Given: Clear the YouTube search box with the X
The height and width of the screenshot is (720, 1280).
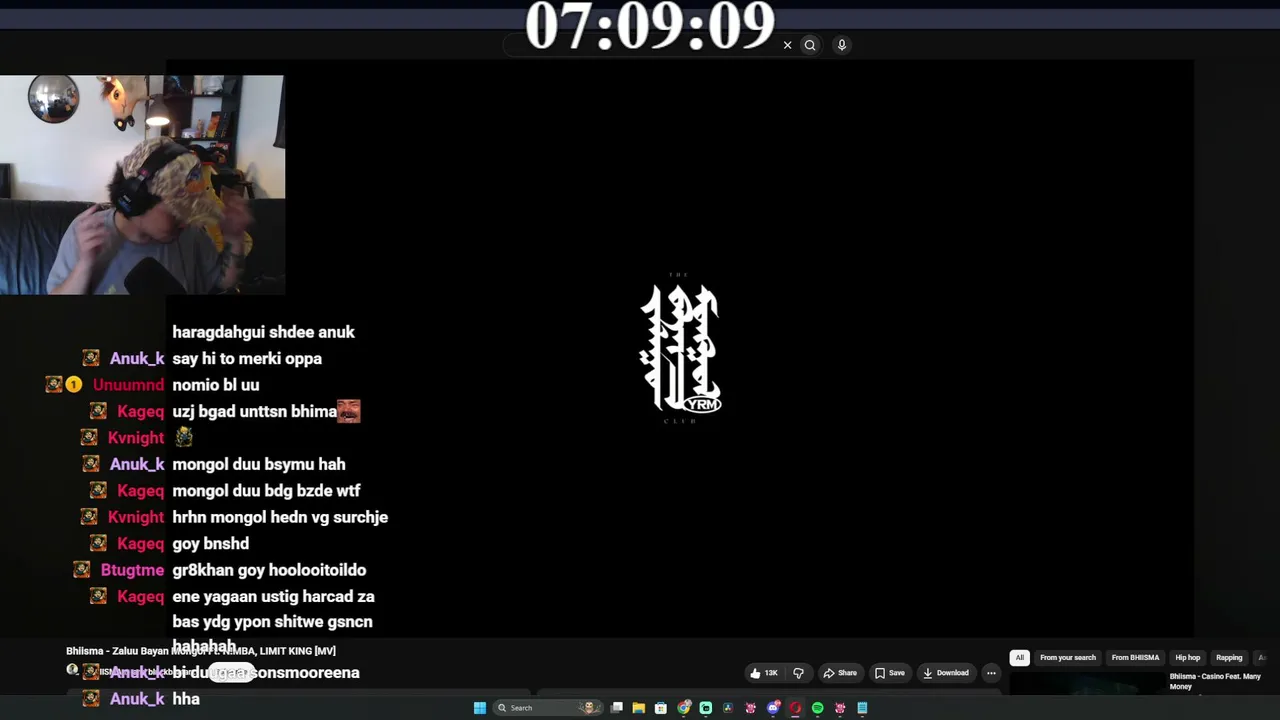Looking at the screenshot, I should 787,45.
